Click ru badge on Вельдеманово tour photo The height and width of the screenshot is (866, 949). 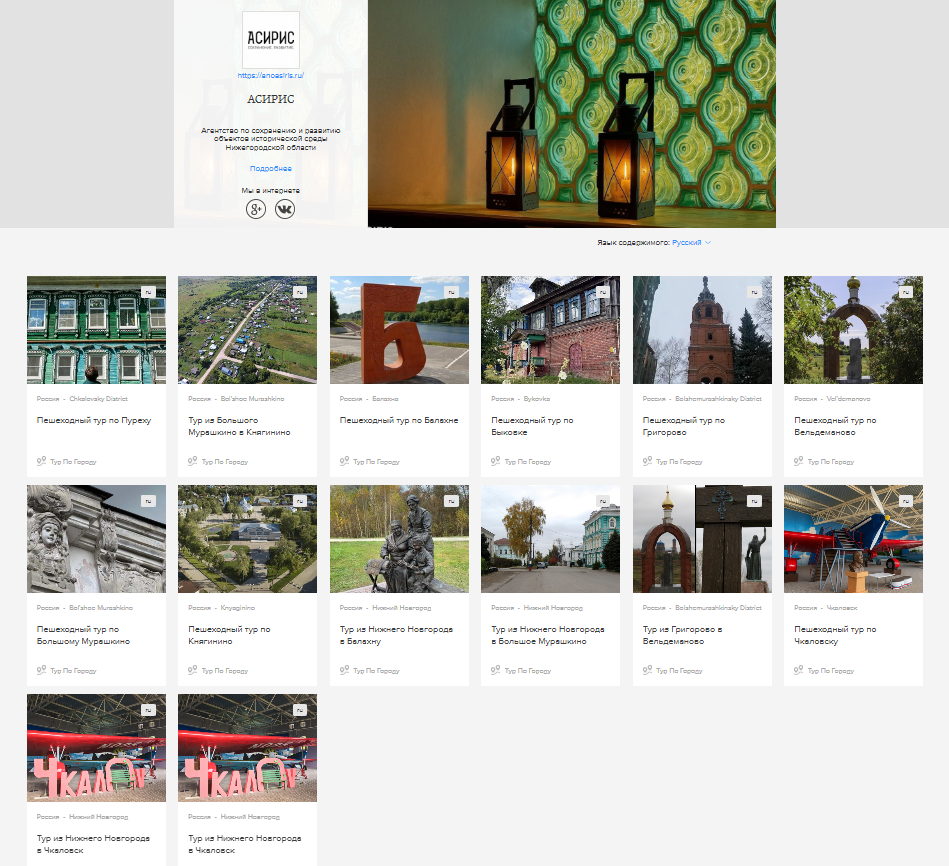[905, 292]
